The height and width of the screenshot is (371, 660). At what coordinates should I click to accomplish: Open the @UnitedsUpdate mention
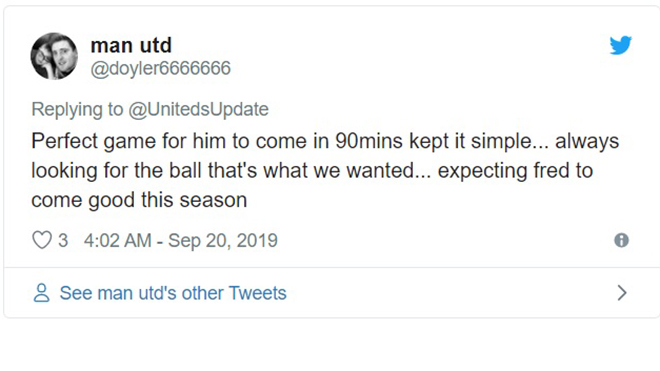(198, 109)
